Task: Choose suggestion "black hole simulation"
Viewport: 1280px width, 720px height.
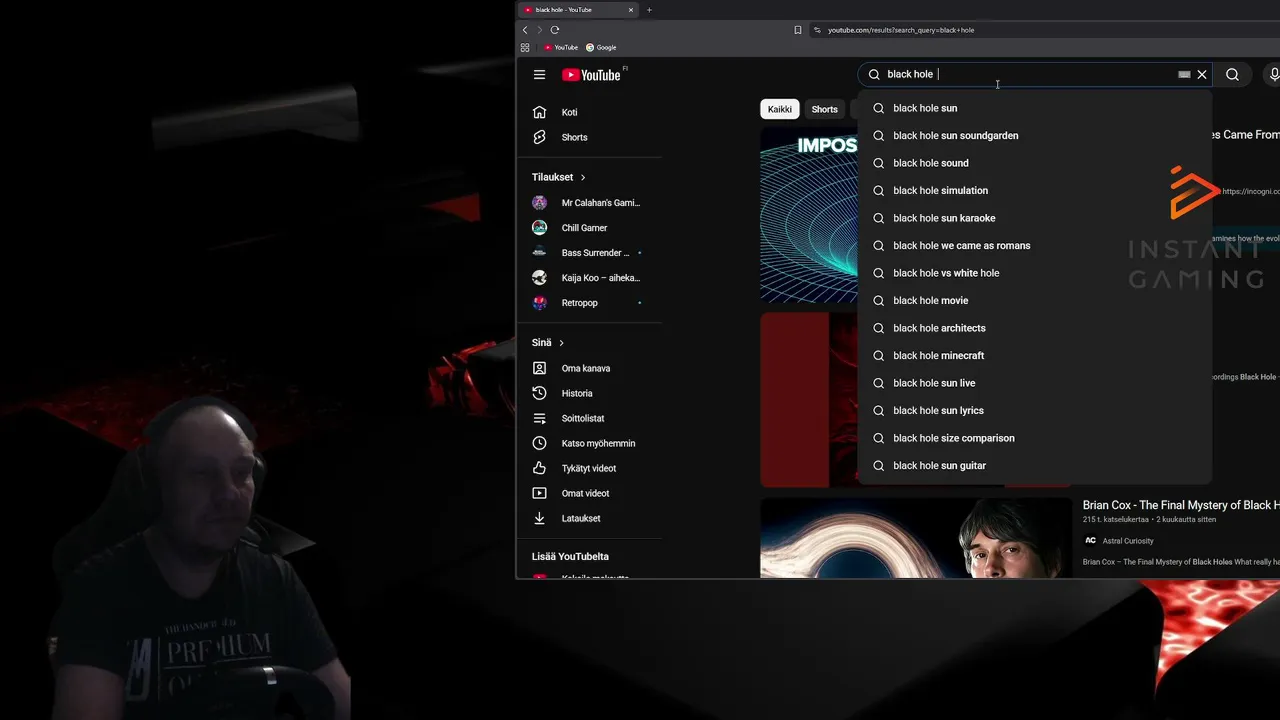Action: (1035, 191)
